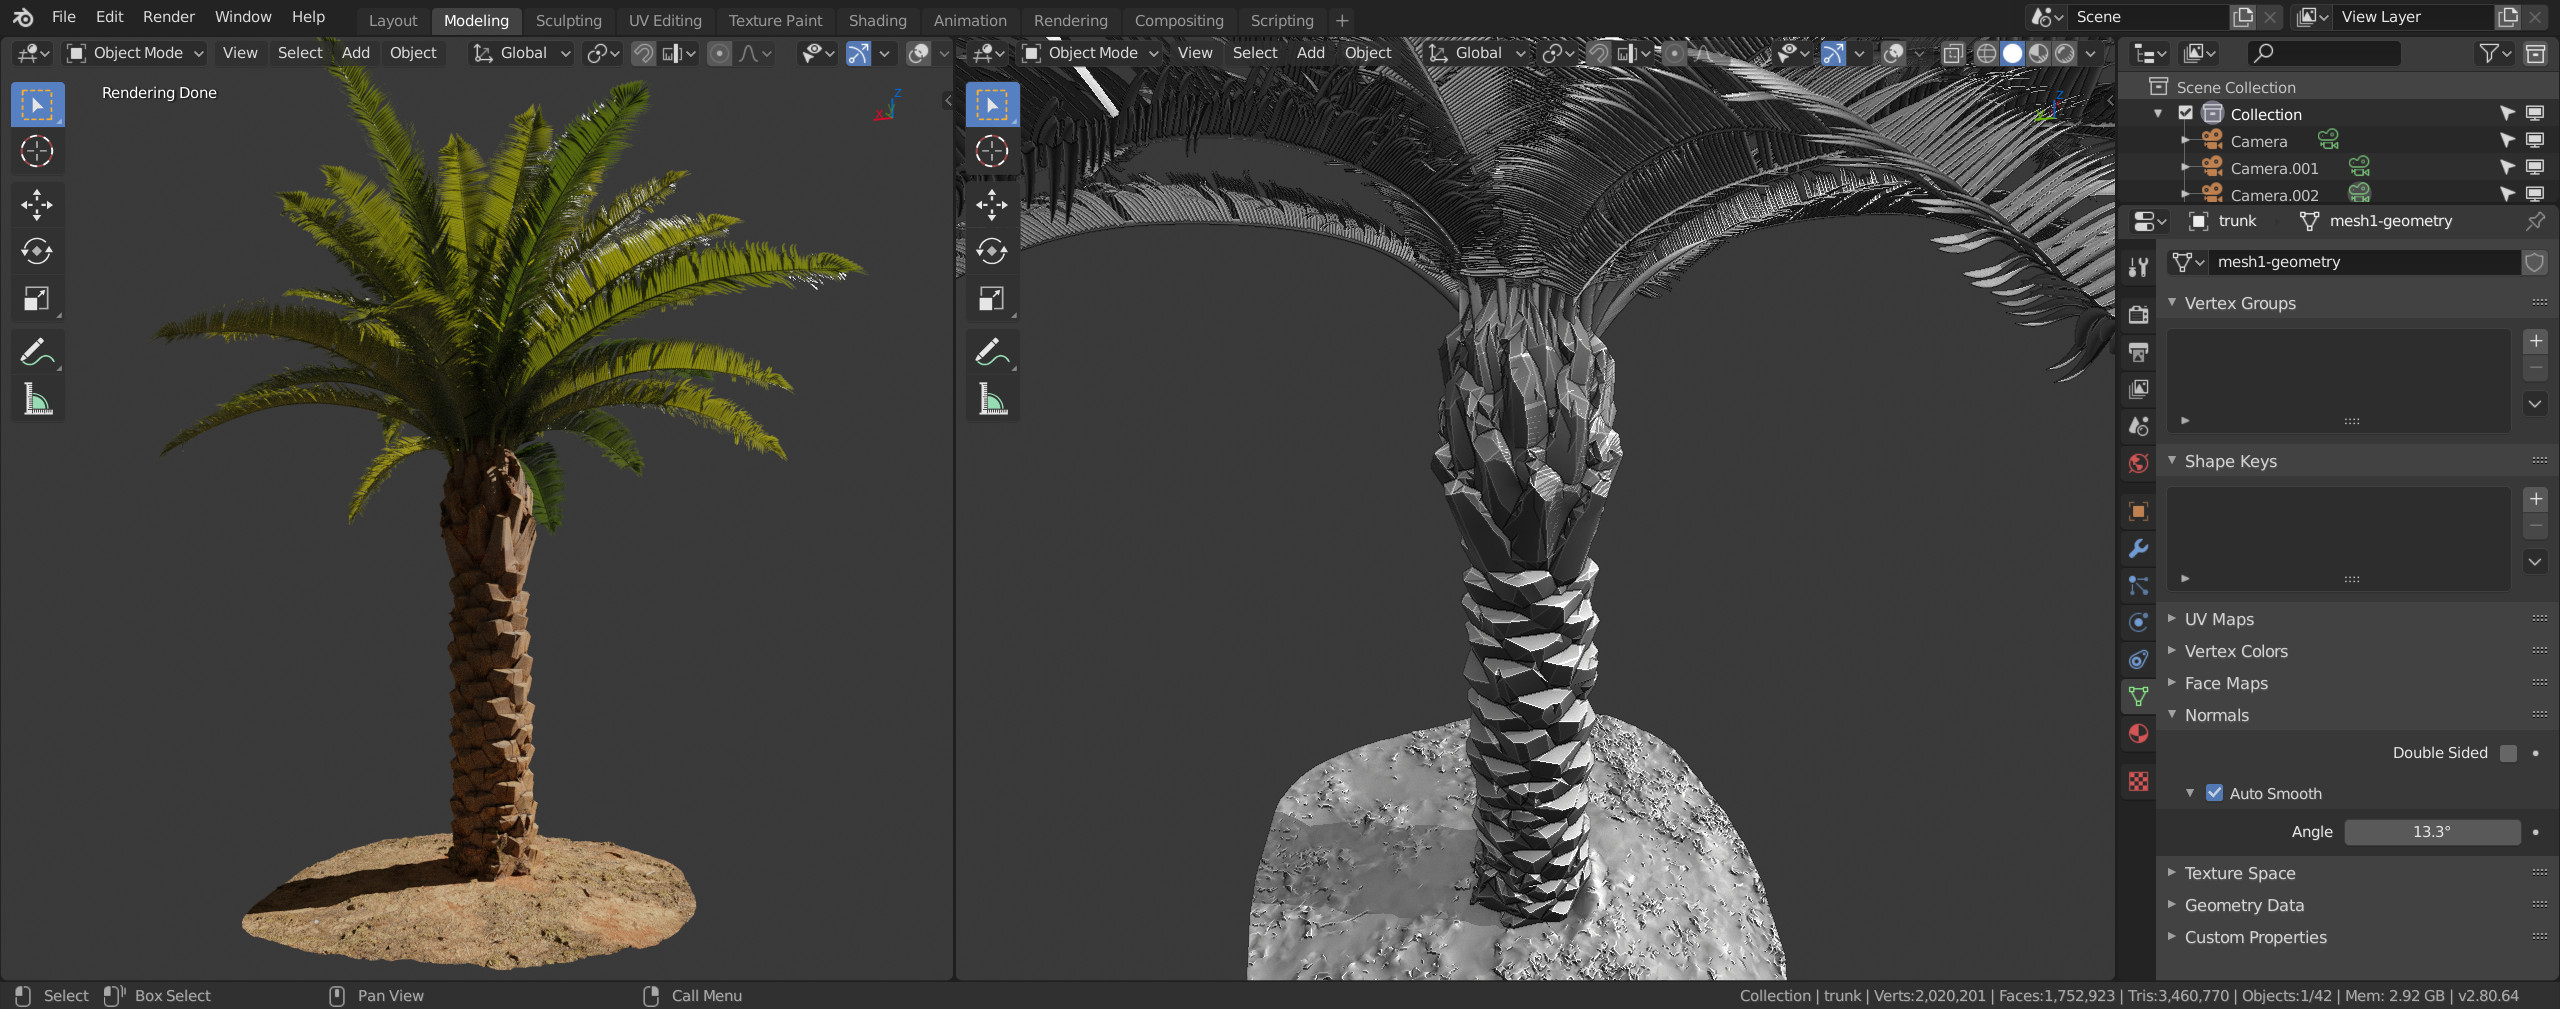Activate the Measure tool in right viewport
The image size is (2560, 1009).
(992, 400)
